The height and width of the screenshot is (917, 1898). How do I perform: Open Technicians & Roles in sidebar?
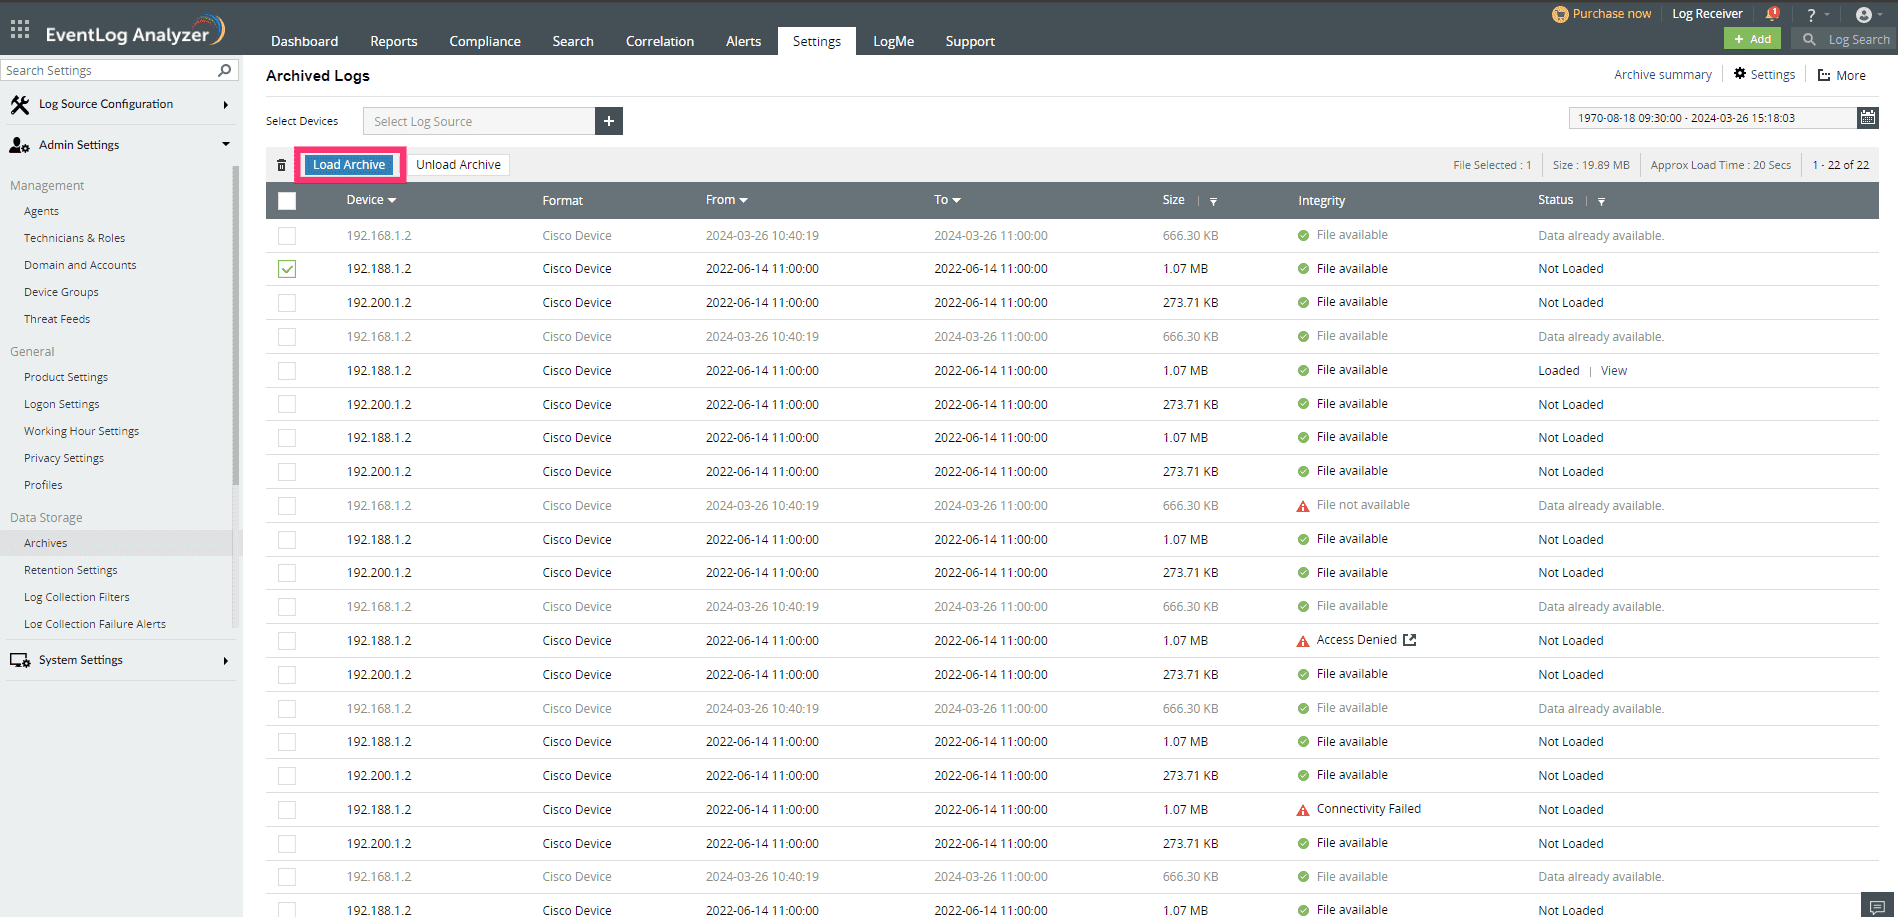(74, 238)
